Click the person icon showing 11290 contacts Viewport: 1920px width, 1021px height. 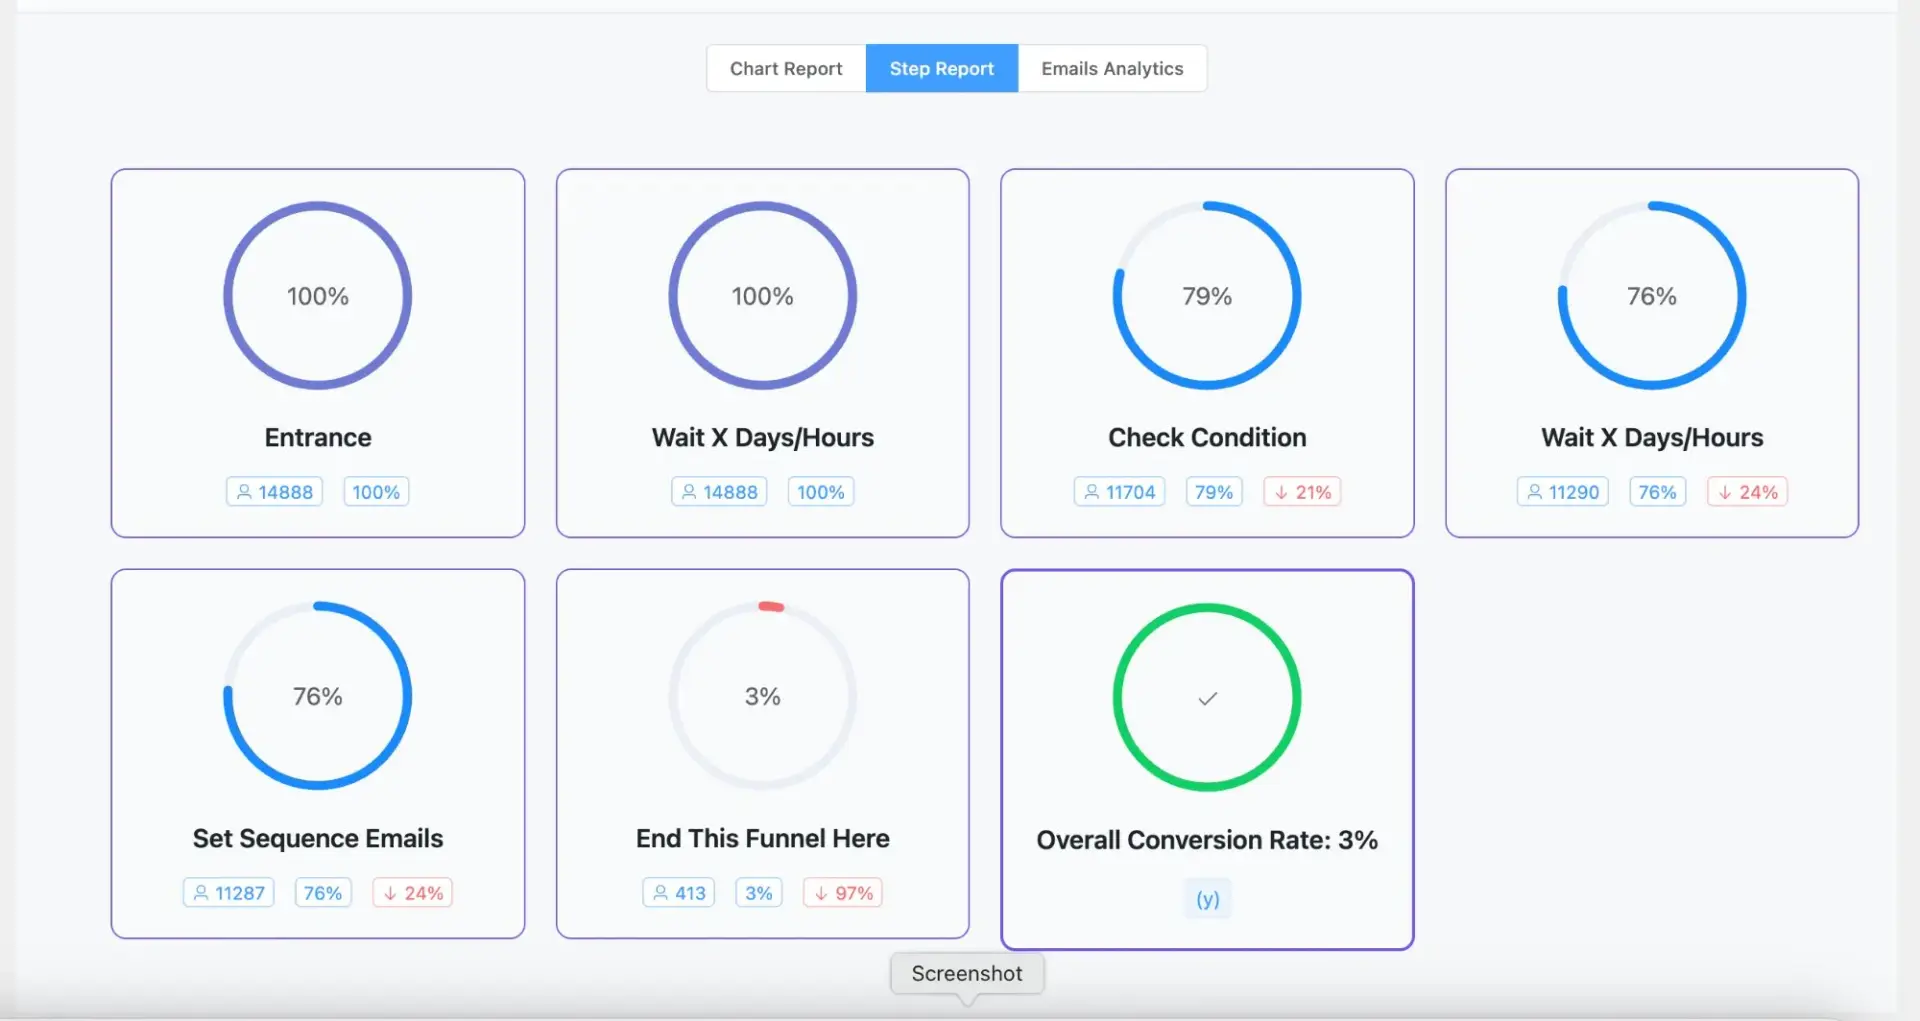(x=1536, y=491)
